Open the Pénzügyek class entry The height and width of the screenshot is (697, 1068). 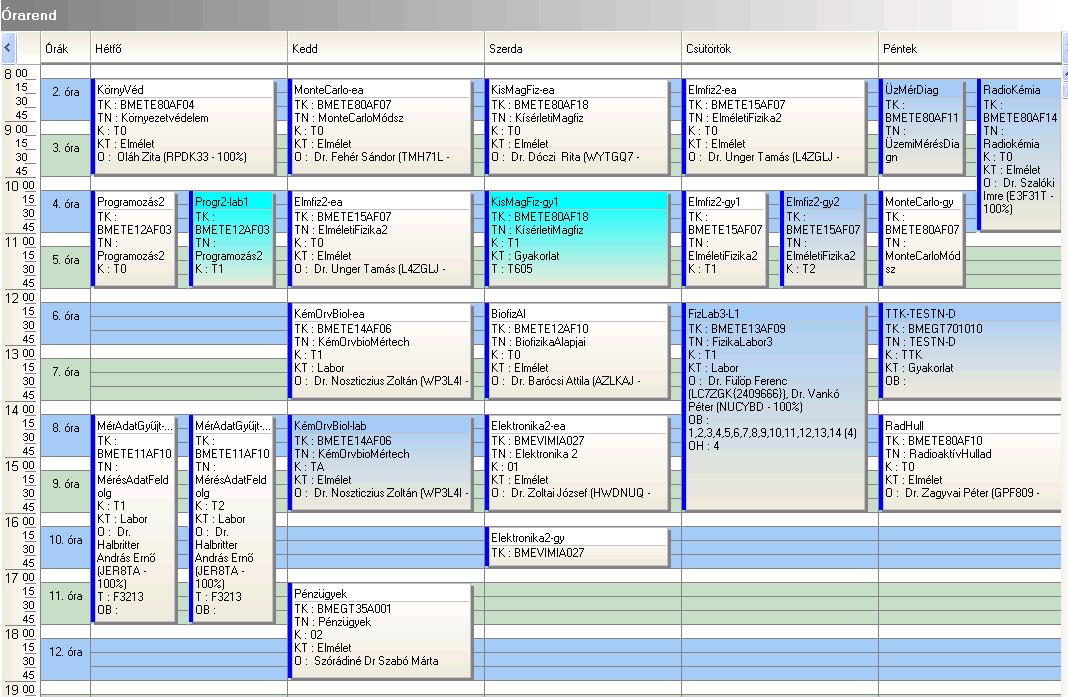click(x=380, y=631)
